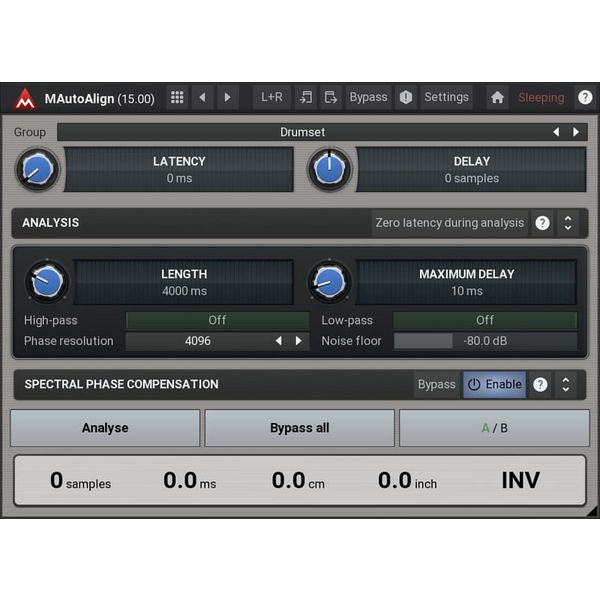Open the L+R channel mode selector
The height and width of the screenshot is (600, 600).
click(272, 98)
